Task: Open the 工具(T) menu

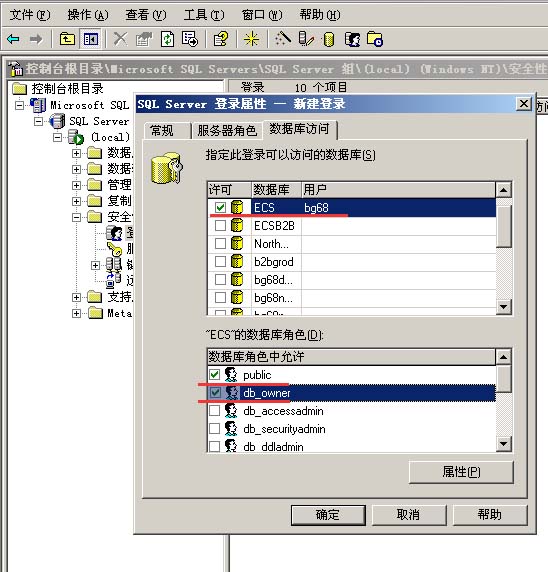Action: point(204,15)
